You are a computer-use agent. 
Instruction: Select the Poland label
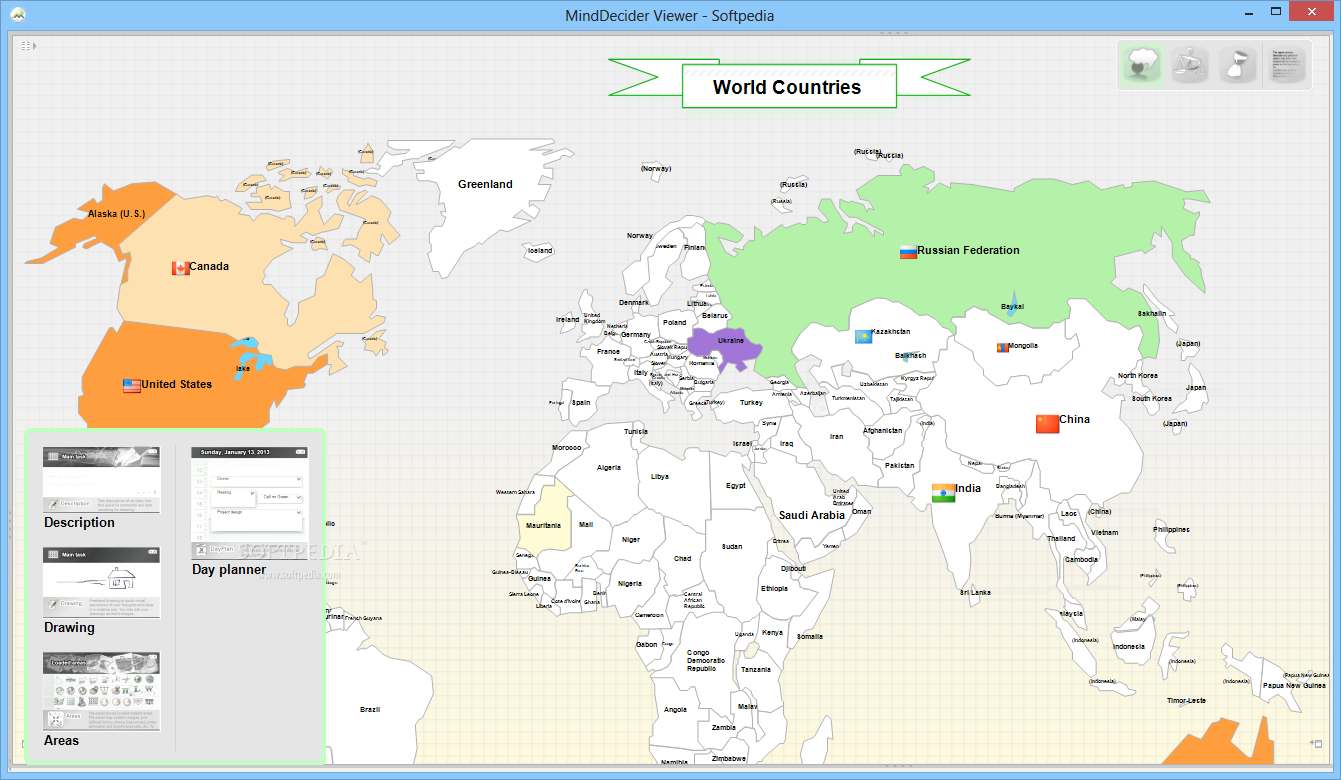[x=675, y=322]
